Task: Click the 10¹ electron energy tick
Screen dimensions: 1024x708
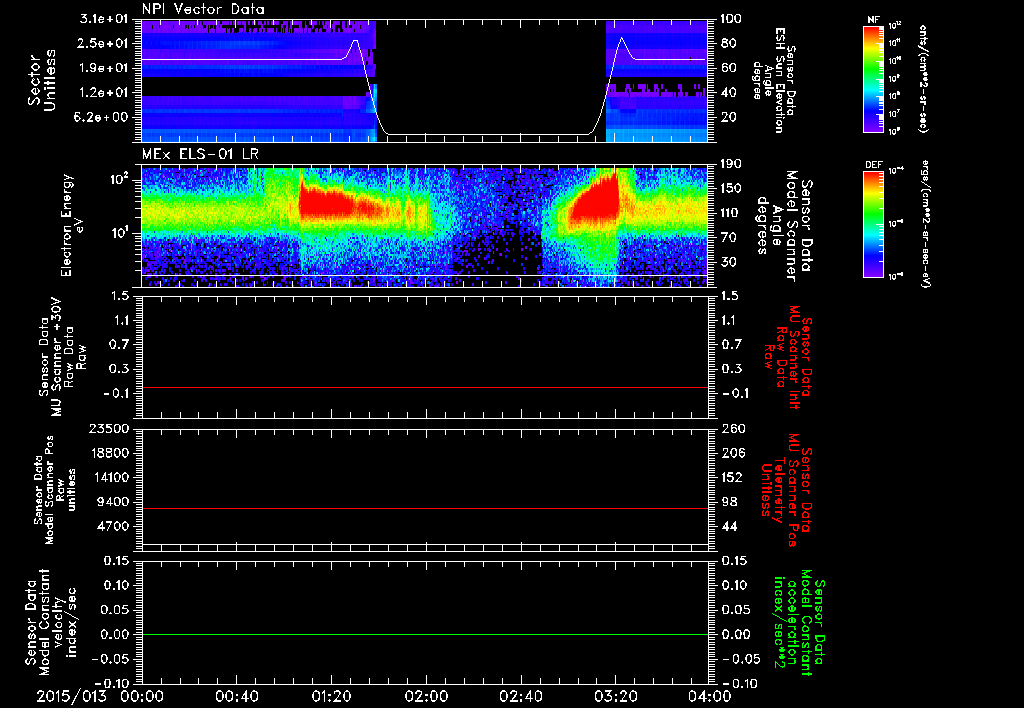Action: coord(121,234)
